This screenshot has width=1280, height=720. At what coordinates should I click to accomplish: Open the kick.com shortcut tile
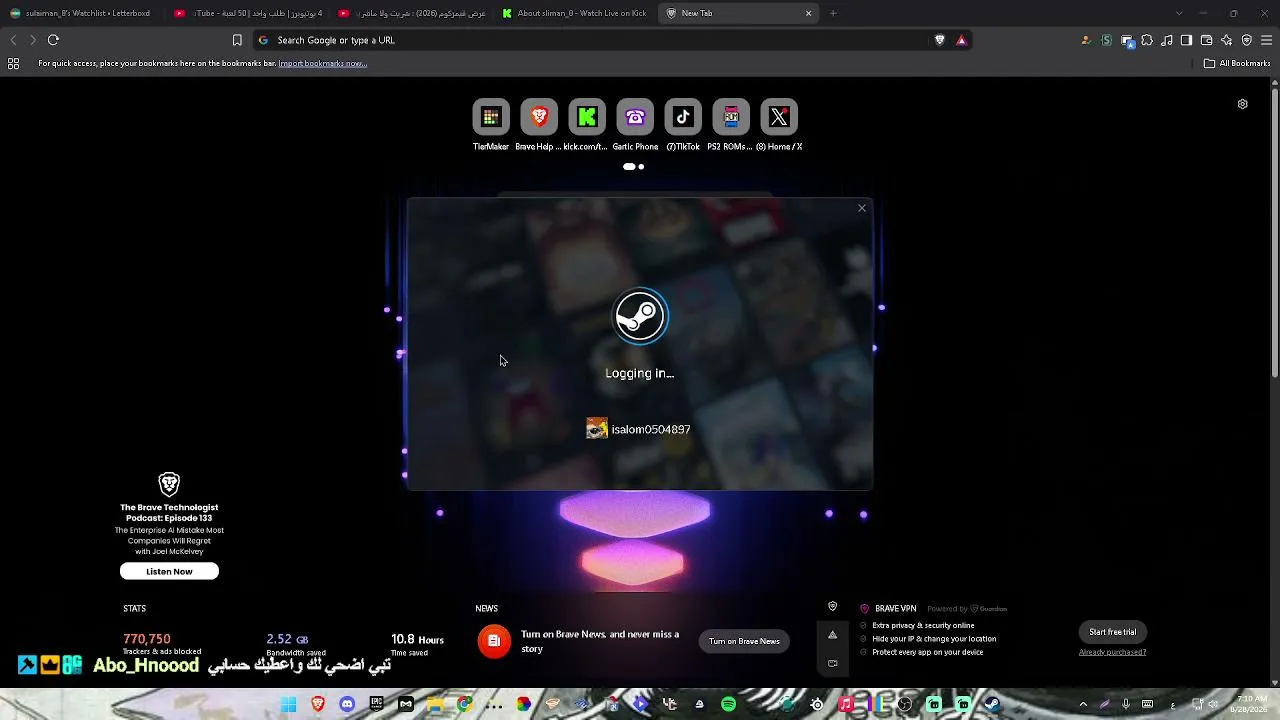point(587,118)
